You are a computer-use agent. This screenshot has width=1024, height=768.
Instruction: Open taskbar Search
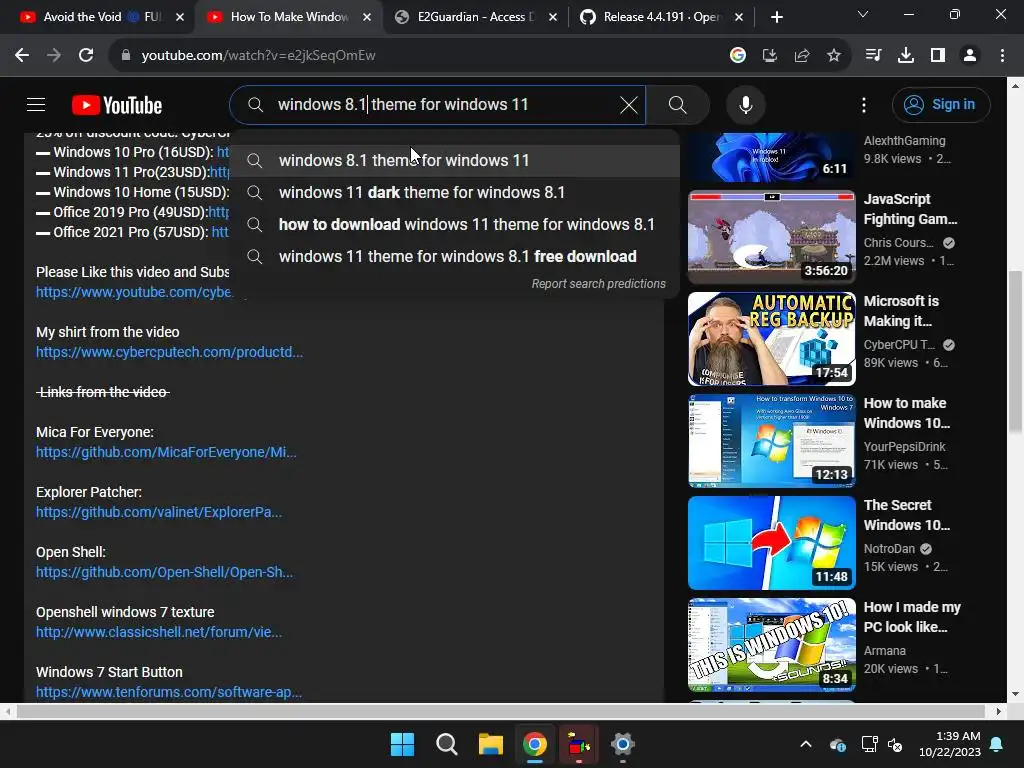pyautogui.click(x=447, y=744)
